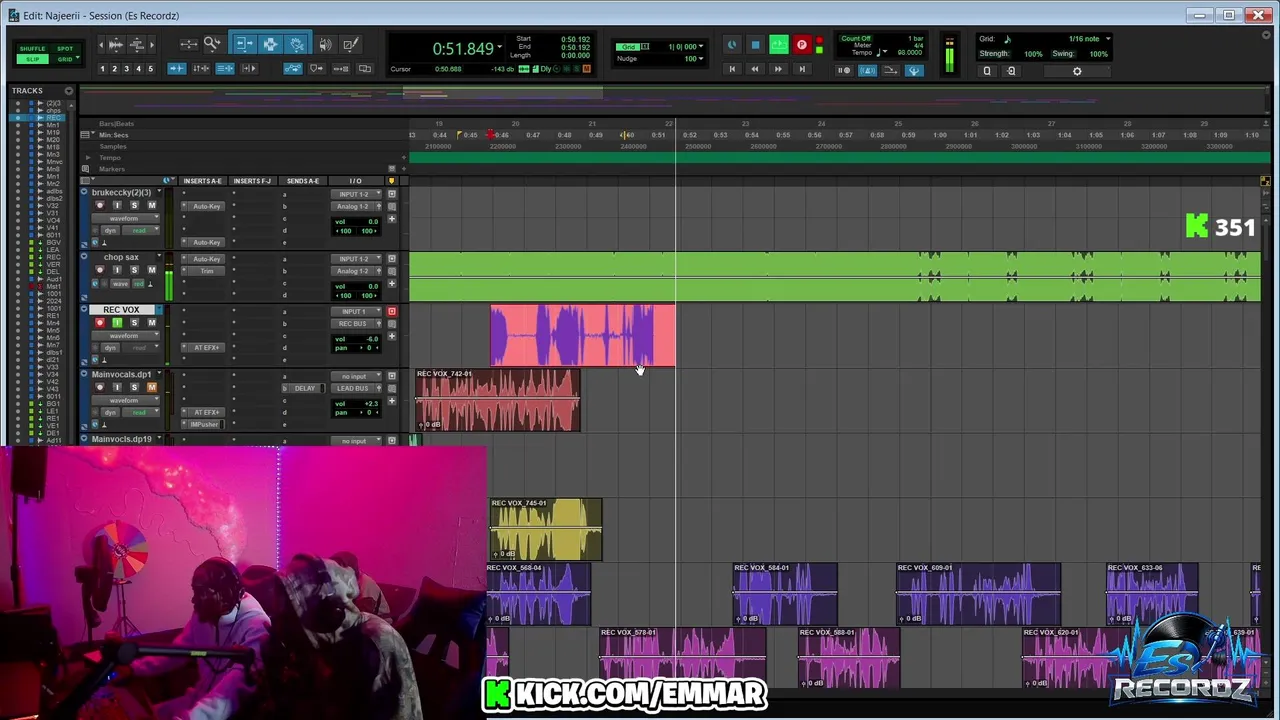The width and height of the screenshot is (1280, 720).
Task: Click the INSERTS F-J column header
Action: pyautogui.click(x=252, y=181)
